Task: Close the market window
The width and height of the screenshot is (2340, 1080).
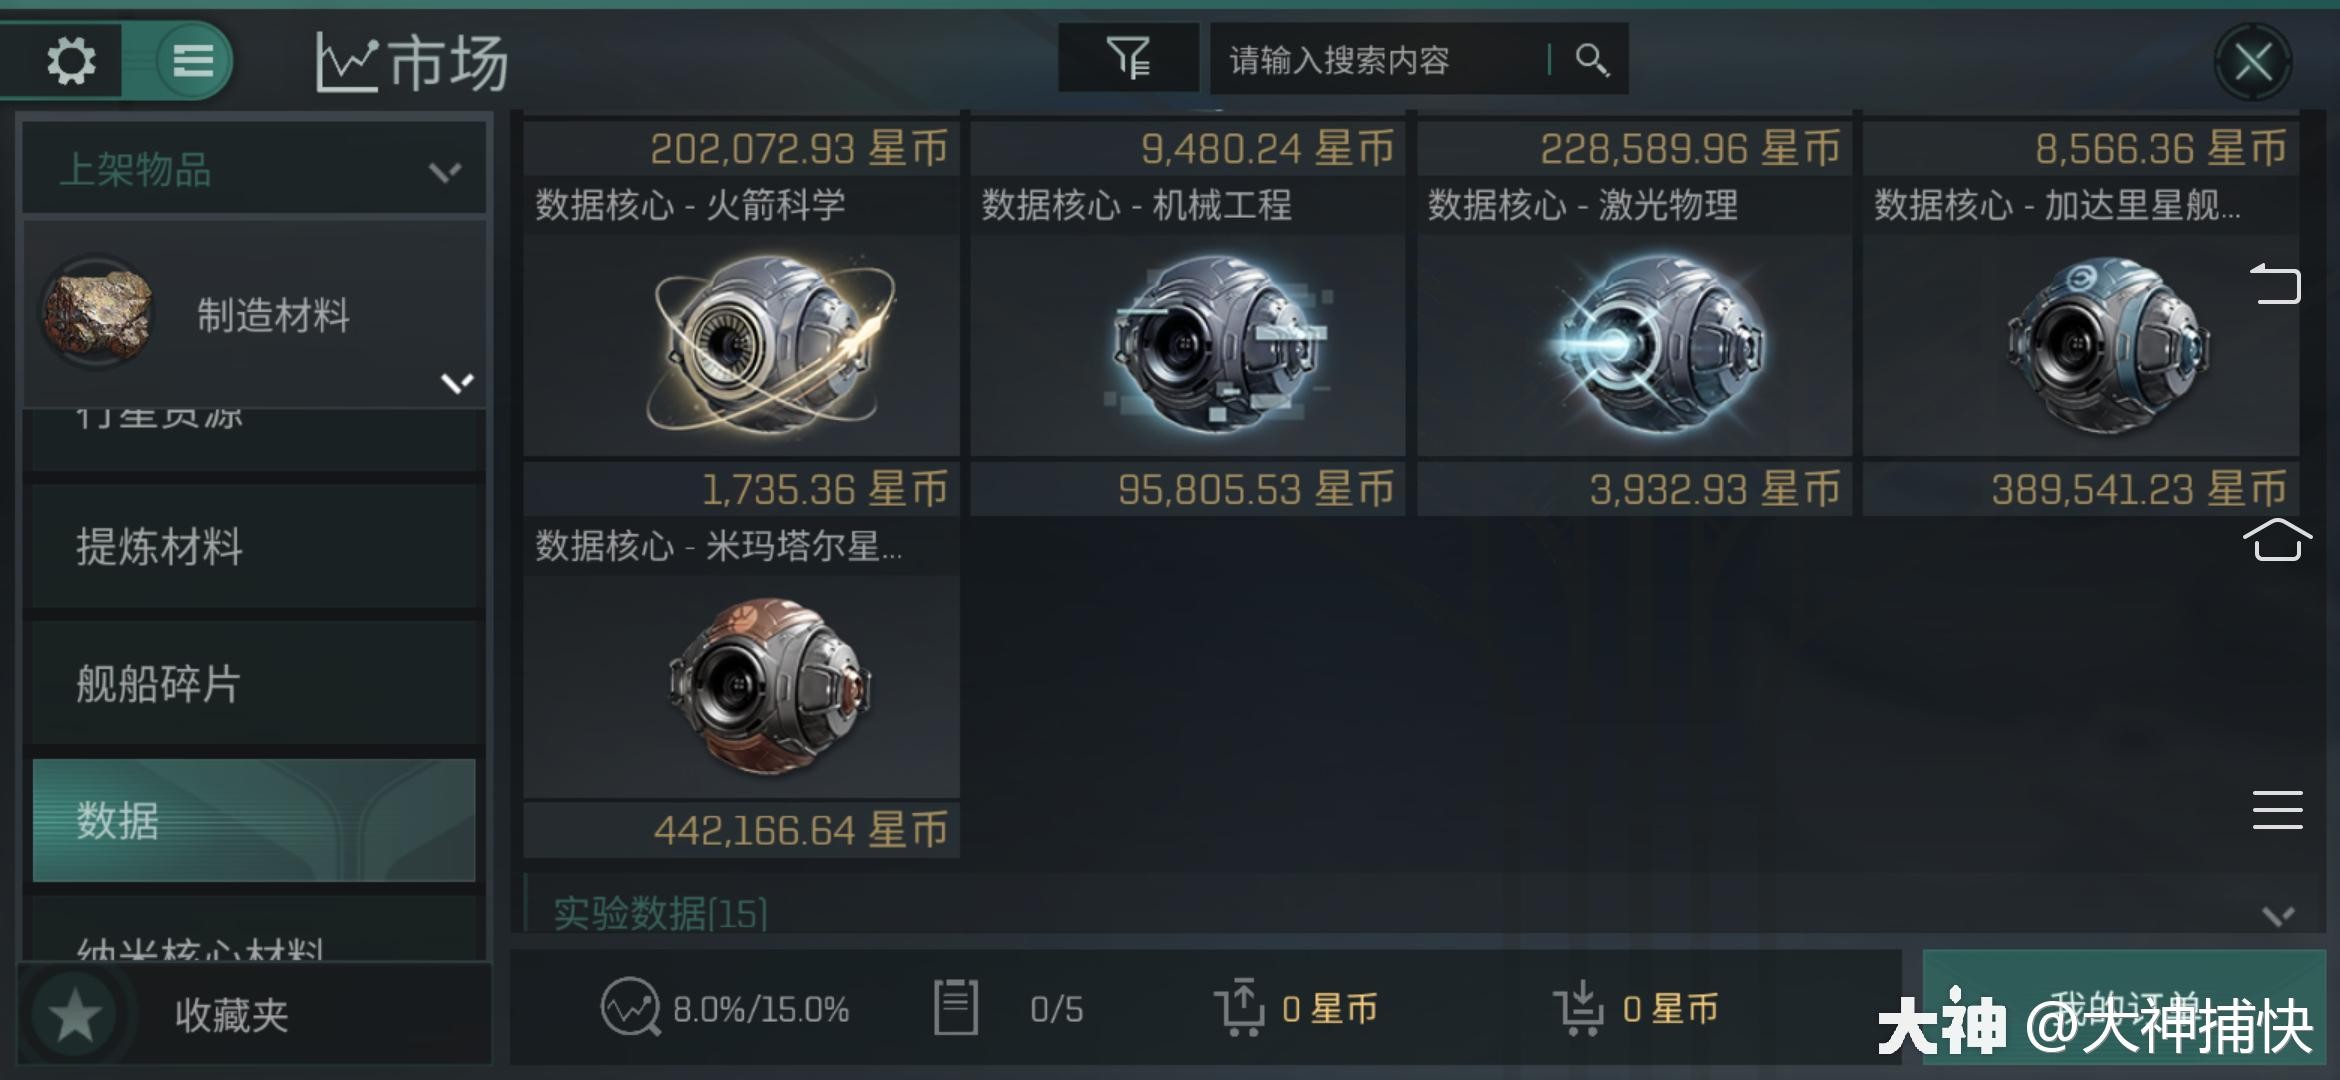Action: coord(2253,62)
